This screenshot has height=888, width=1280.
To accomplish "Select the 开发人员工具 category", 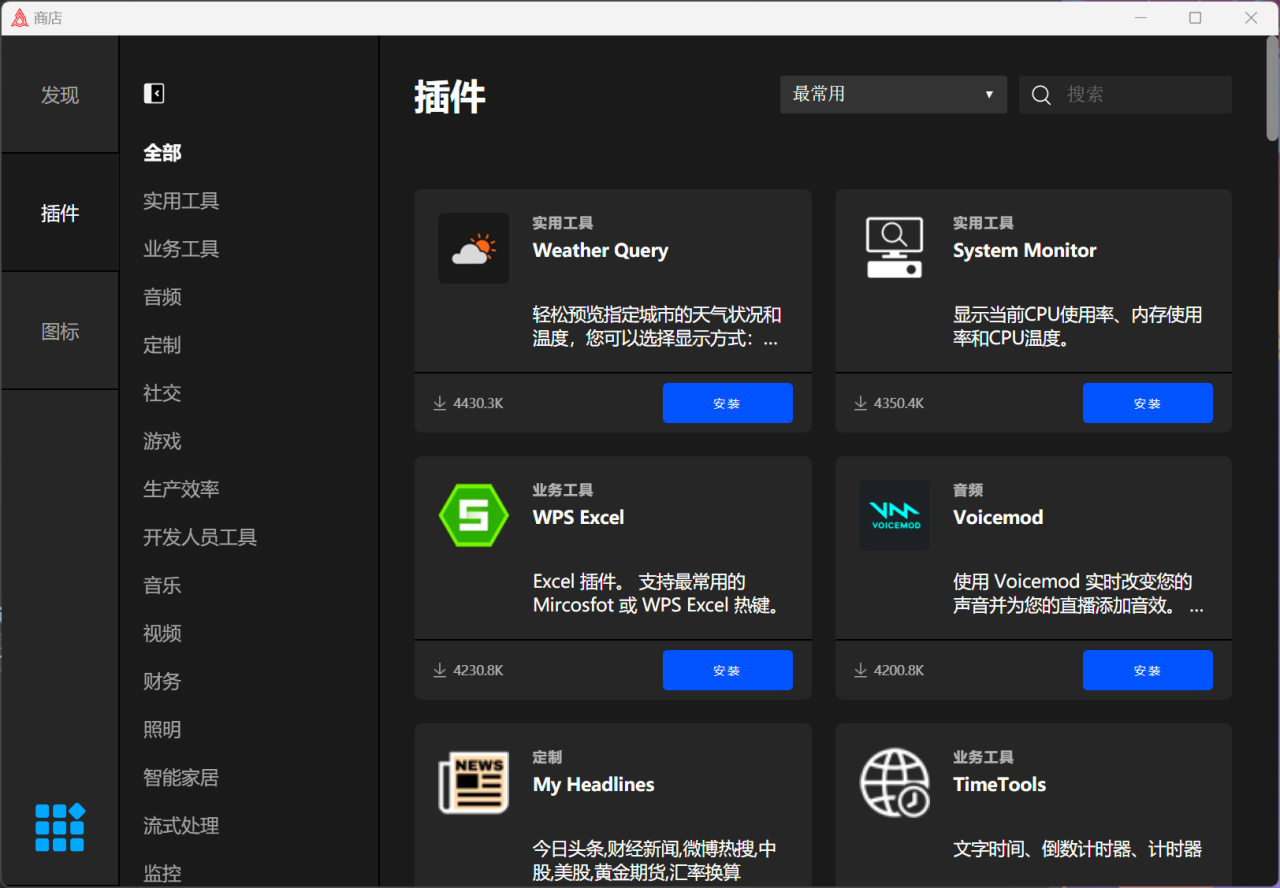I will pos(200,536).
